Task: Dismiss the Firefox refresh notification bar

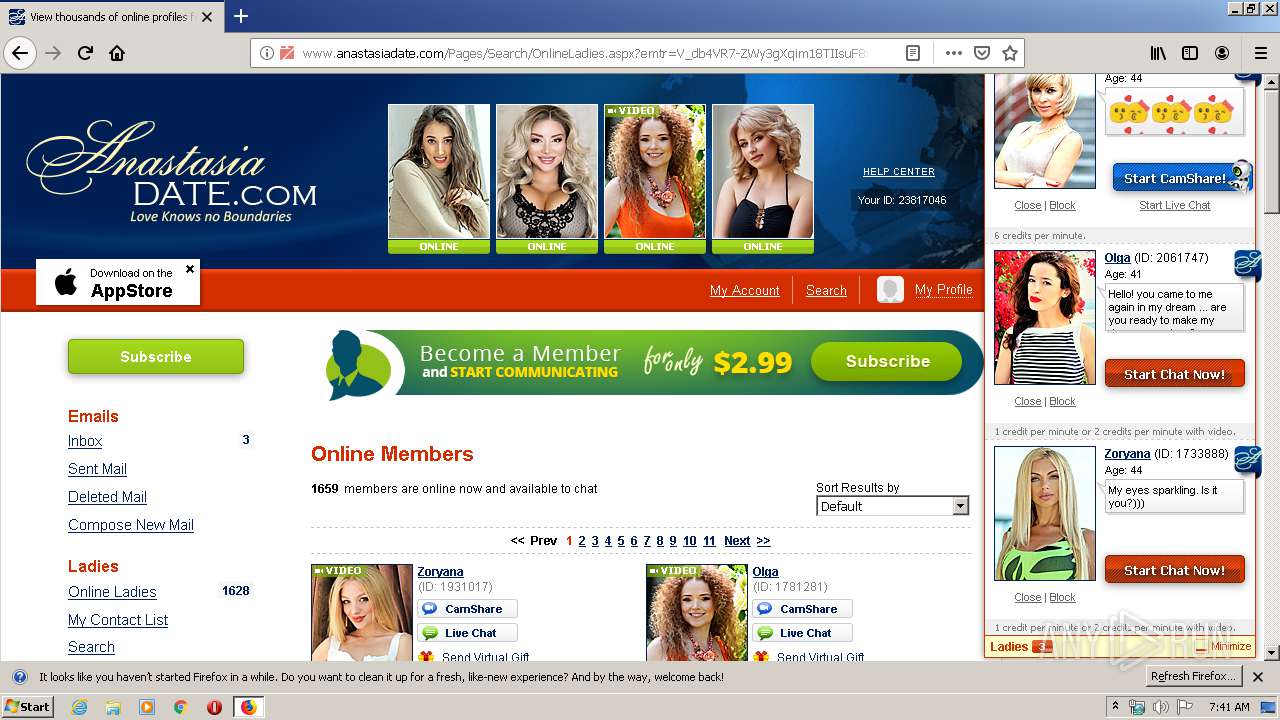Action: click(x=1258, y=677)
